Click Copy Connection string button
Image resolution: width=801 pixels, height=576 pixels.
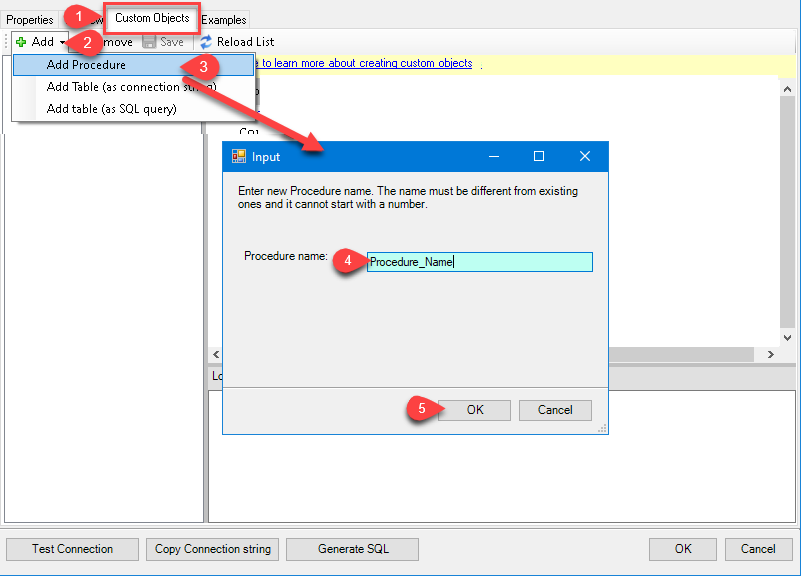(213, 549)
